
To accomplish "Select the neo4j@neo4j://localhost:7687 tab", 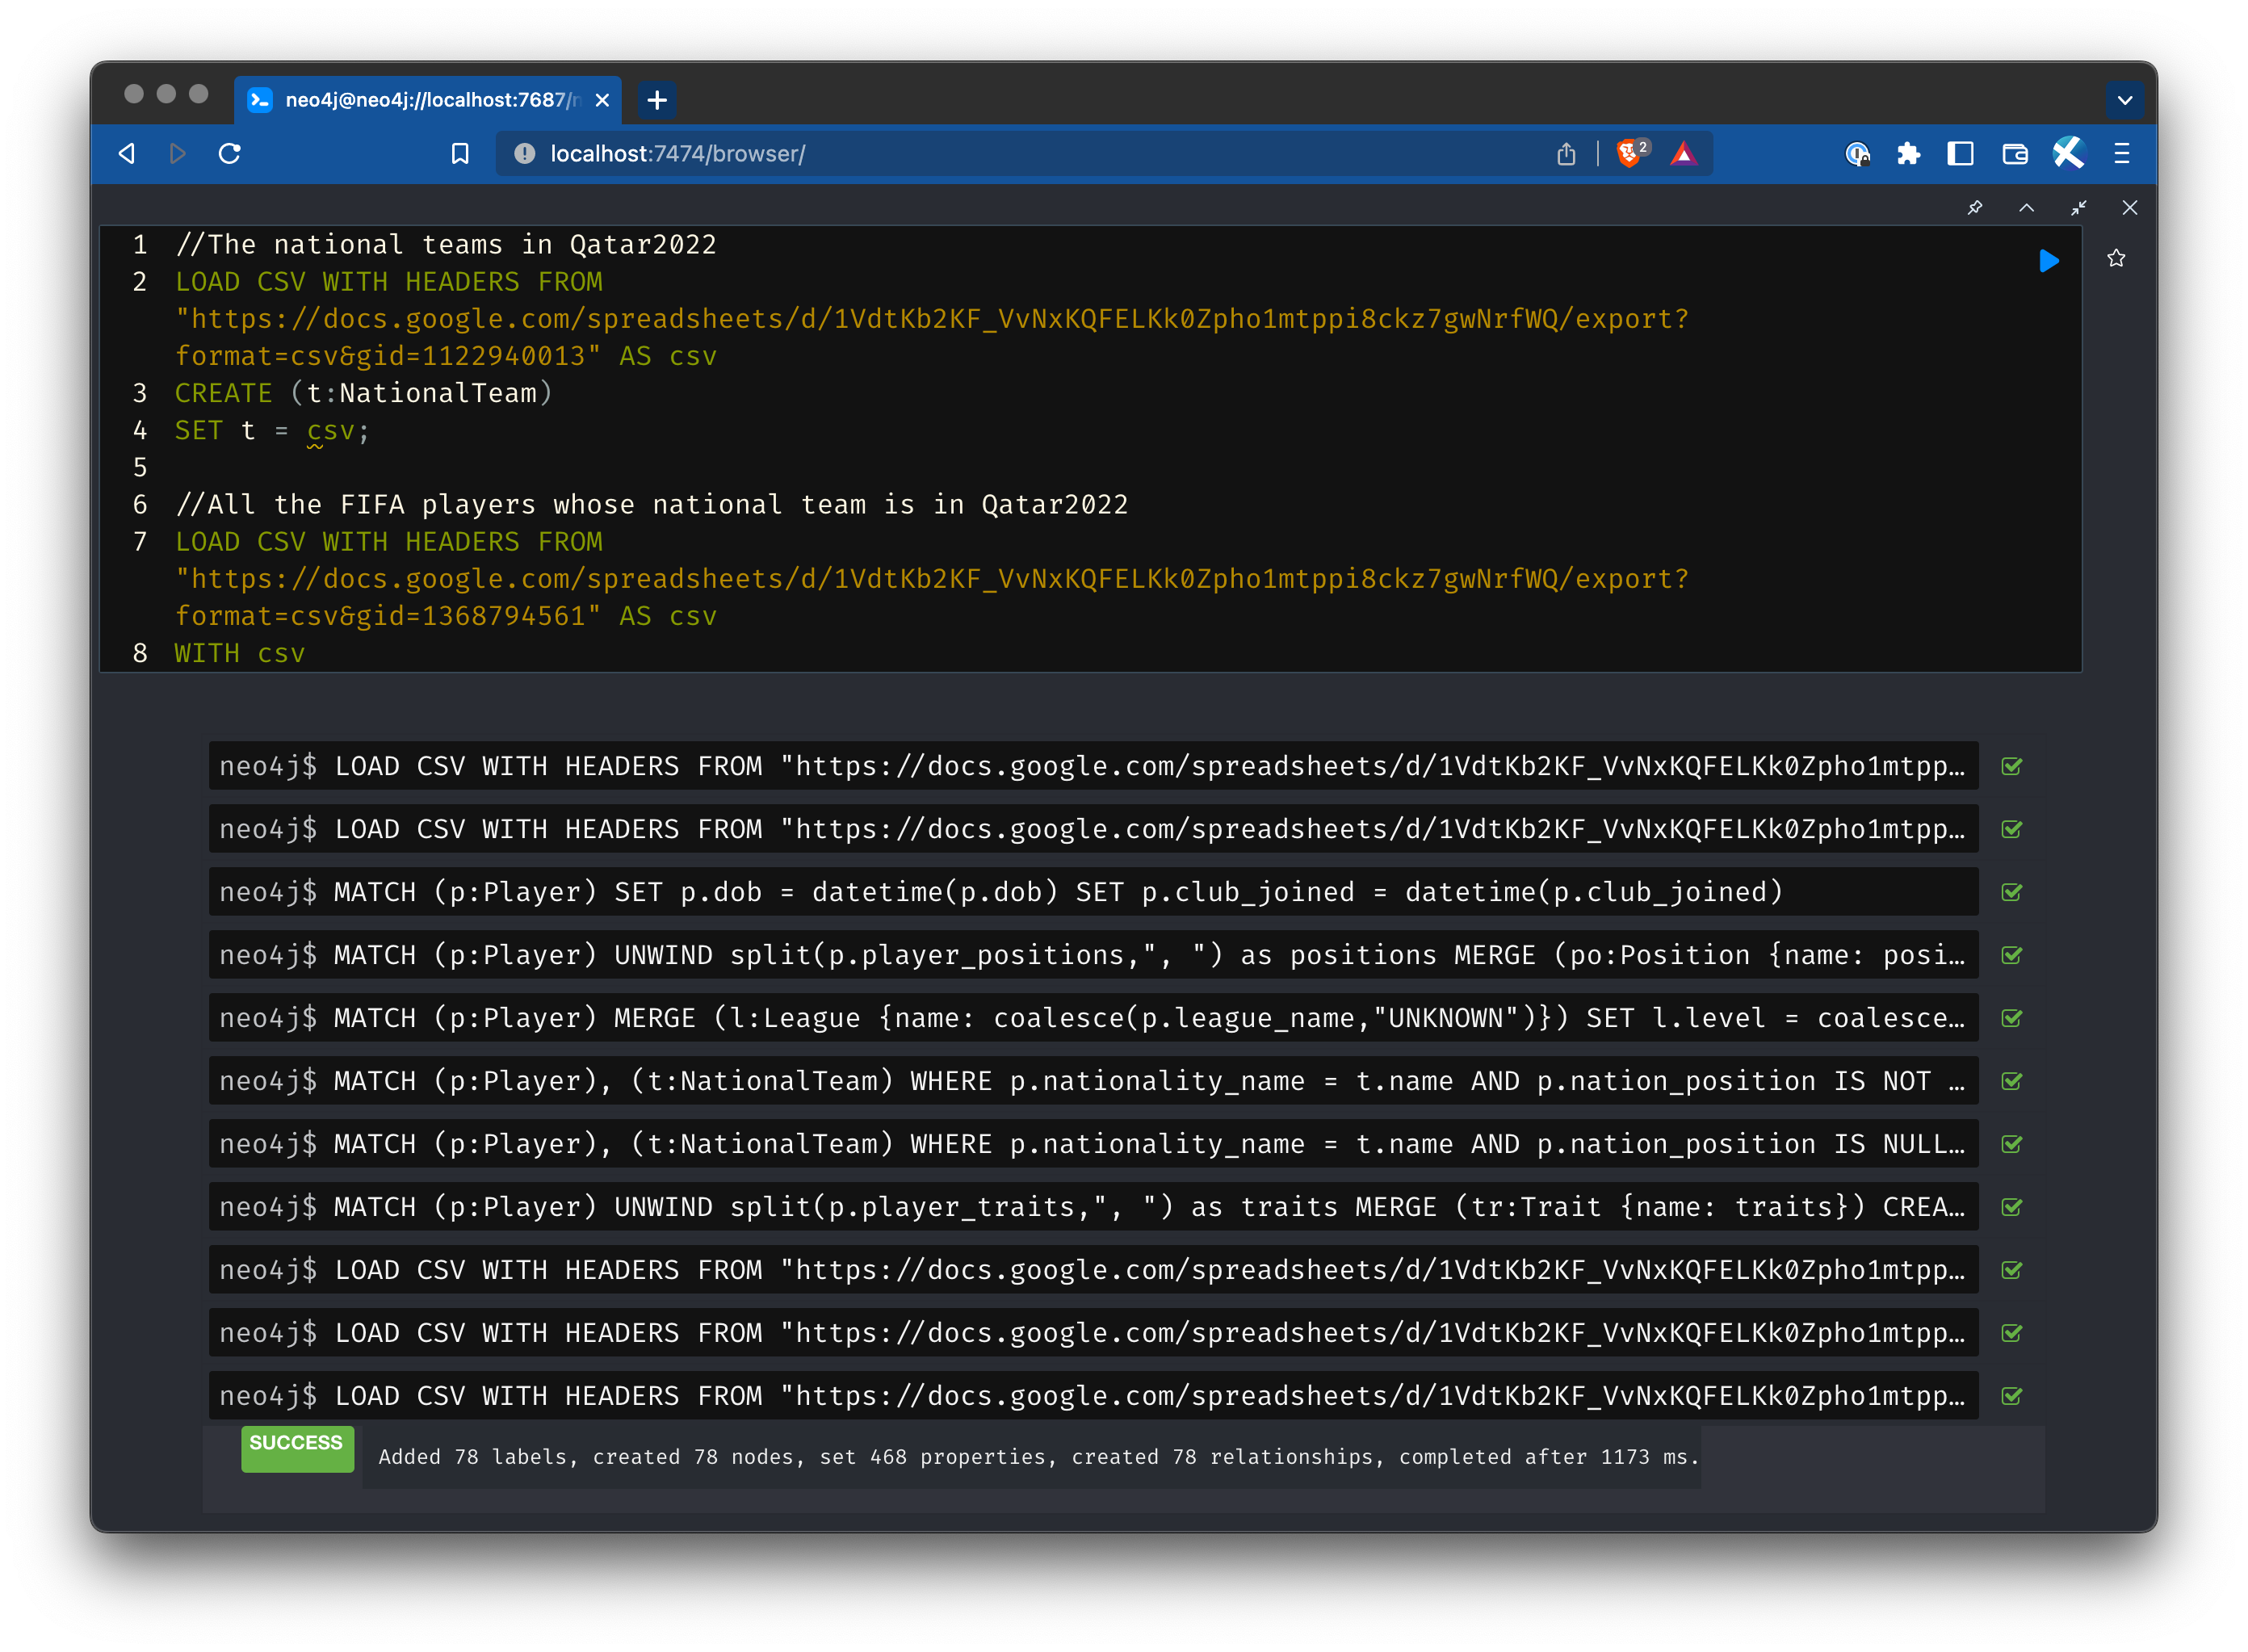I will [428, 100].
